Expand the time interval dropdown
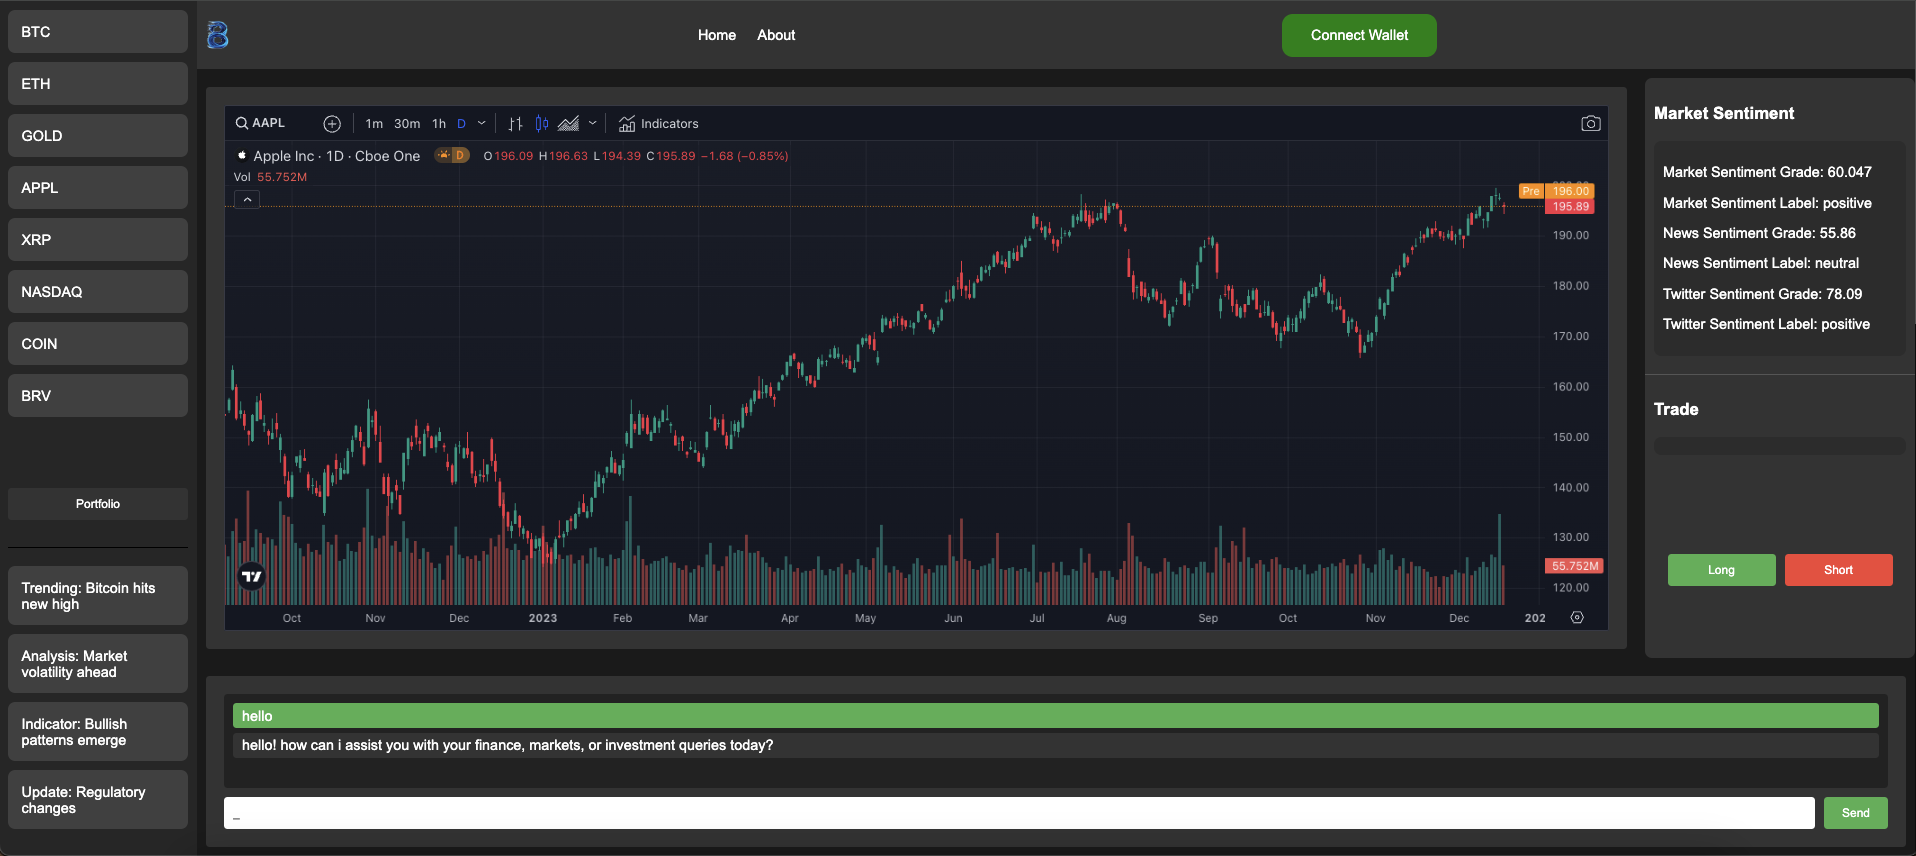Screen dimensions: 1916x856 482,124
